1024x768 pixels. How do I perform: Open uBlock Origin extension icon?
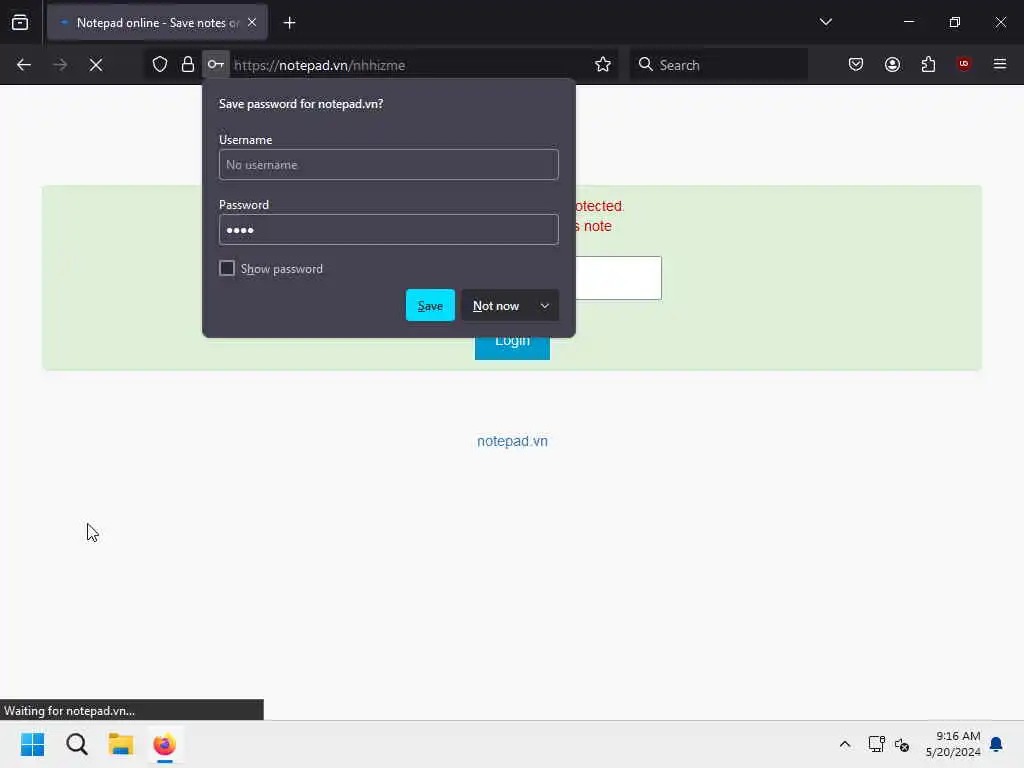coord(963,64)
